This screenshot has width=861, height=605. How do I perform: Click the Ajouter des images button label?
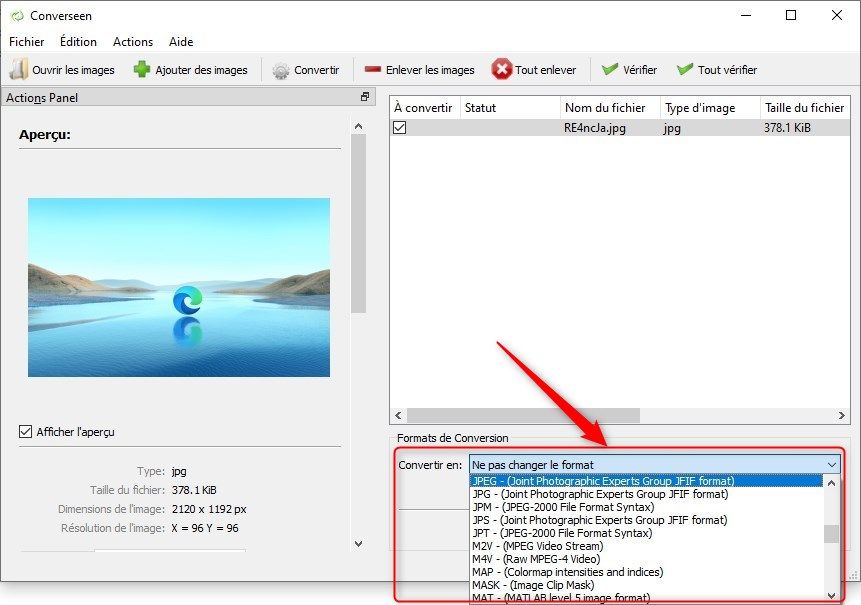[x=202, y=70]
